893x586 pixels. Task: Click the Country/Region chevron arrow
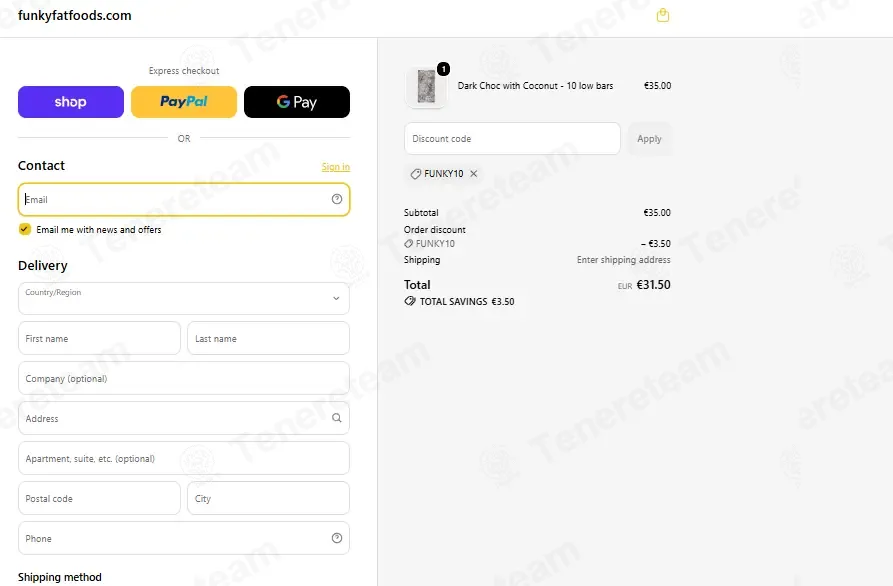click(x=336, y=298)
